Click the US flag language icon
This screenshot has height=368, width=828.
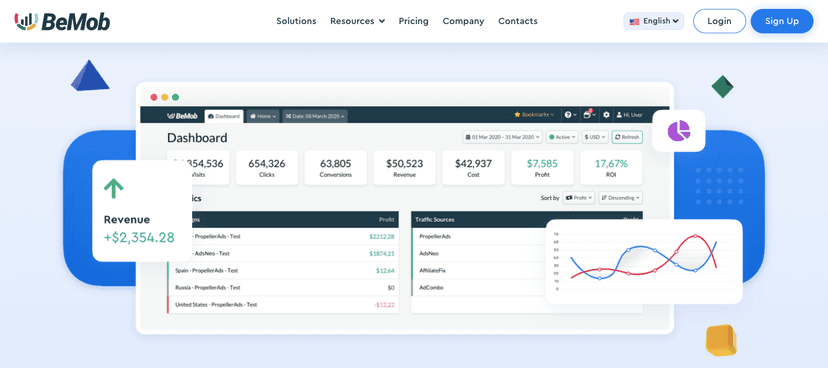pyautogui.click(x=634, y=22)
